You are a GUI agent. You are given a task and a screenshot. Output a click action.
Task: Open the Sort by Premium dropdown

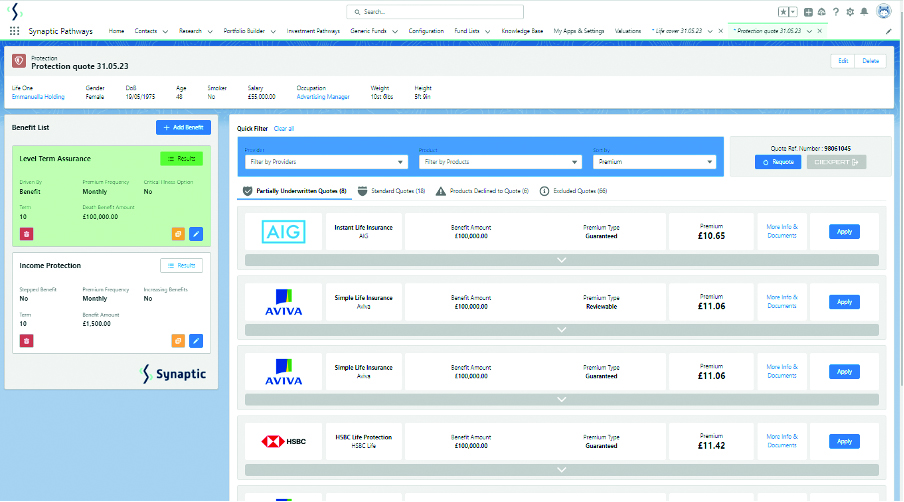pos(654,162)
